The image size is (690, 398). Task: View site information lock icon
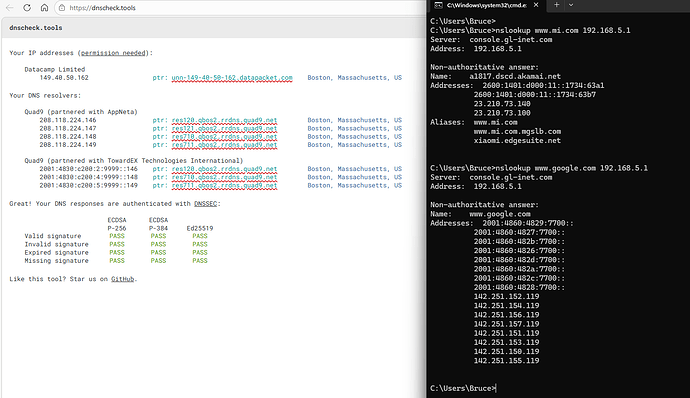62,8
